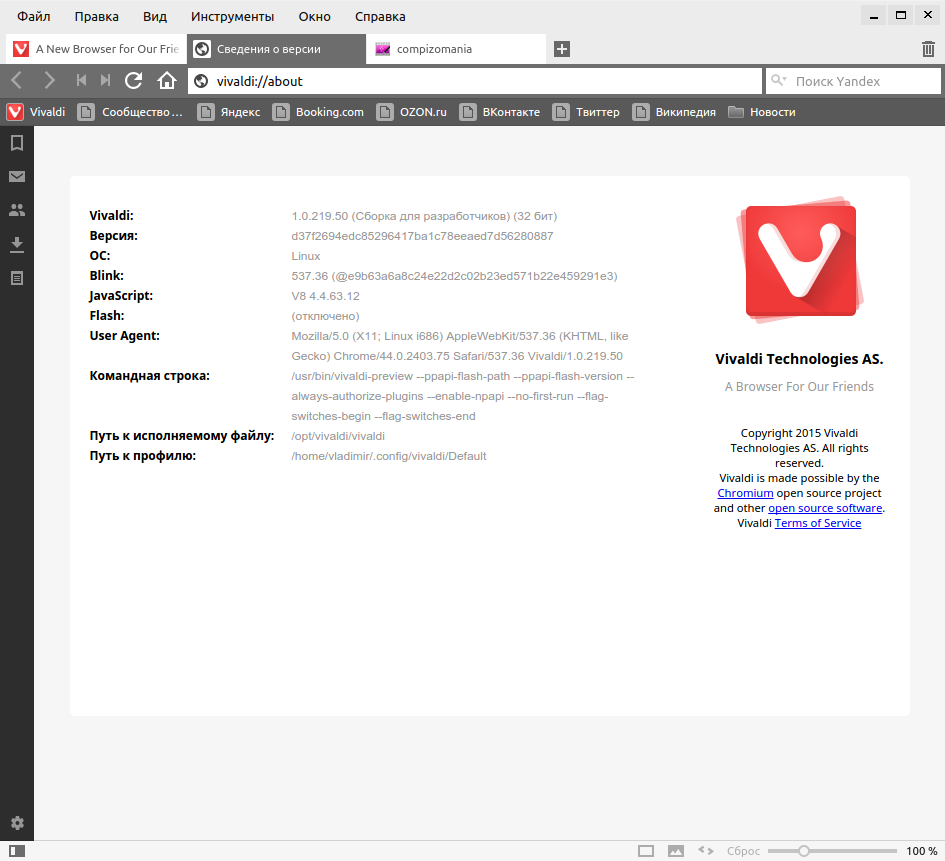Open the ВКонтакте bookmark
The height and width of the screenshot is (861, 945).
[x=500, y=112]
